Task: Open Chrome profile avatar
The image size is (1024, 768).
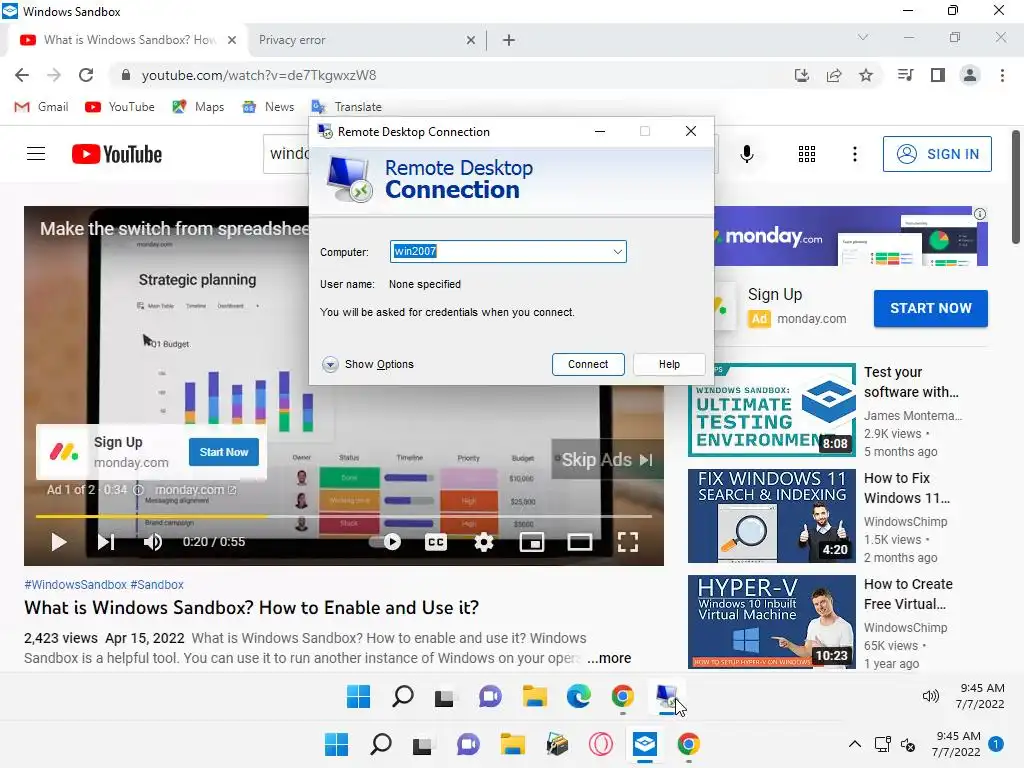Action: tap(970, 75)
